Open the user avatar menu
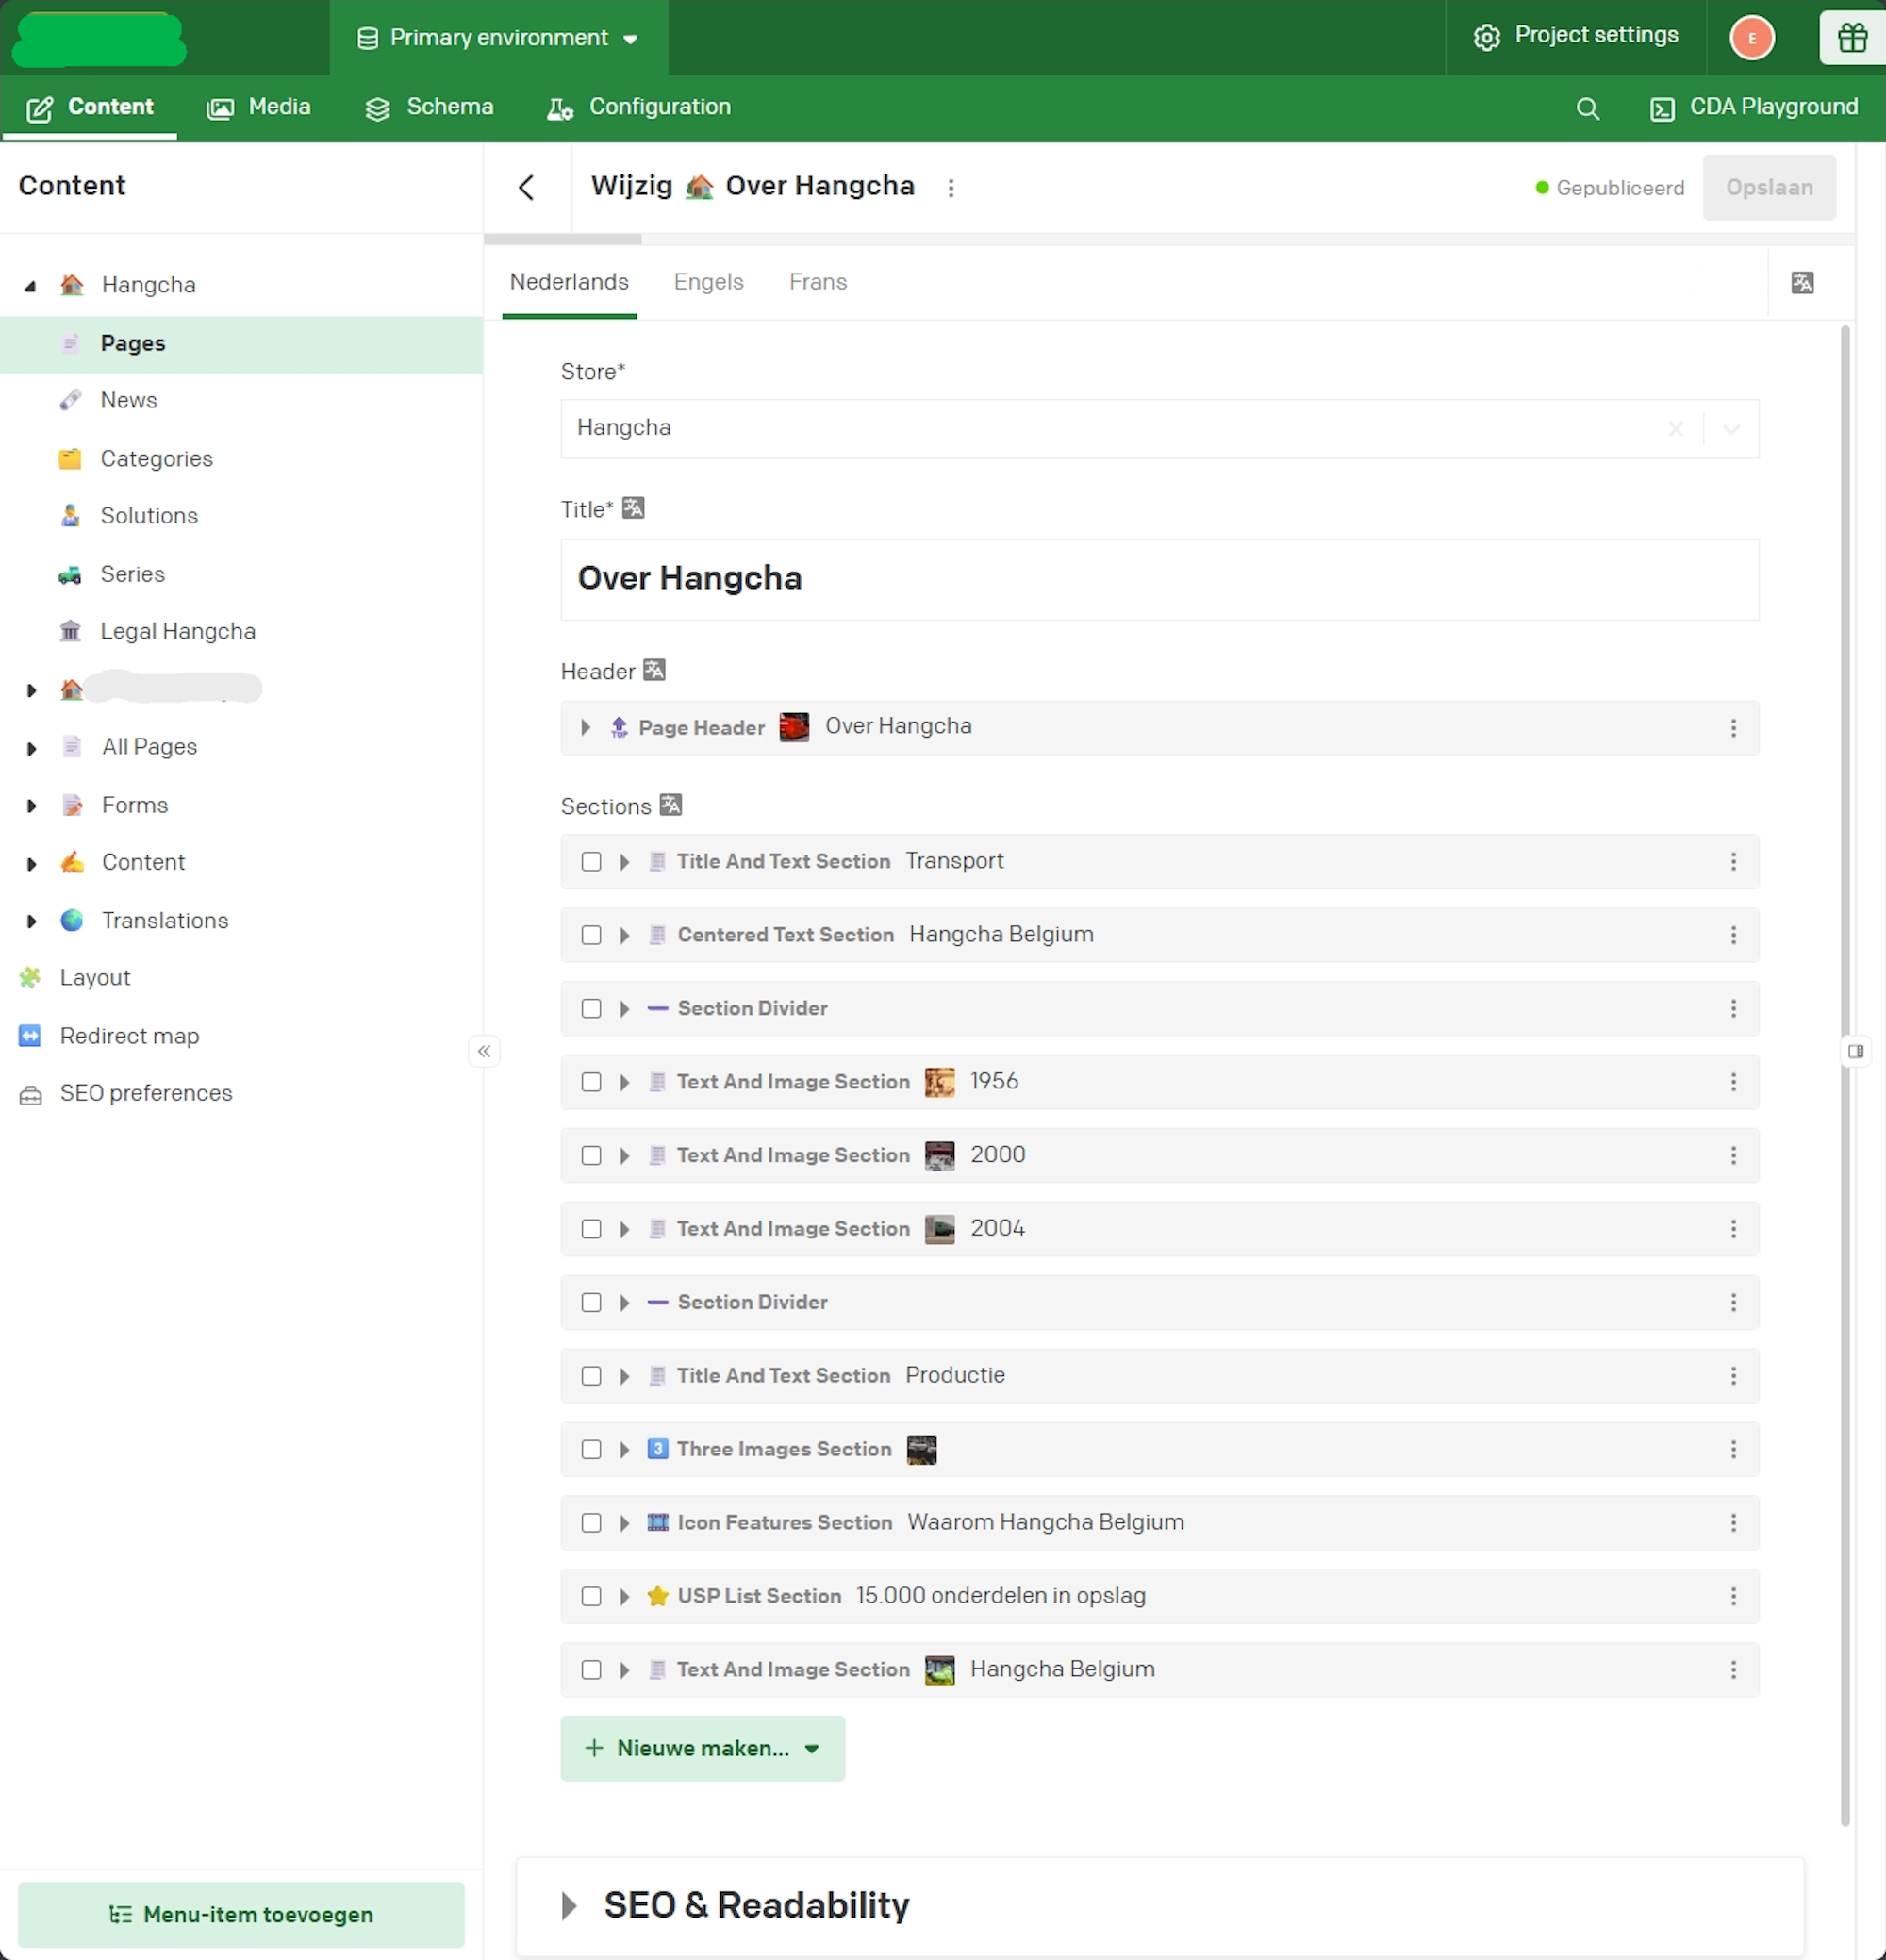Image resolution: width=1886 pixels, height=1960 pixels. 1751,38
